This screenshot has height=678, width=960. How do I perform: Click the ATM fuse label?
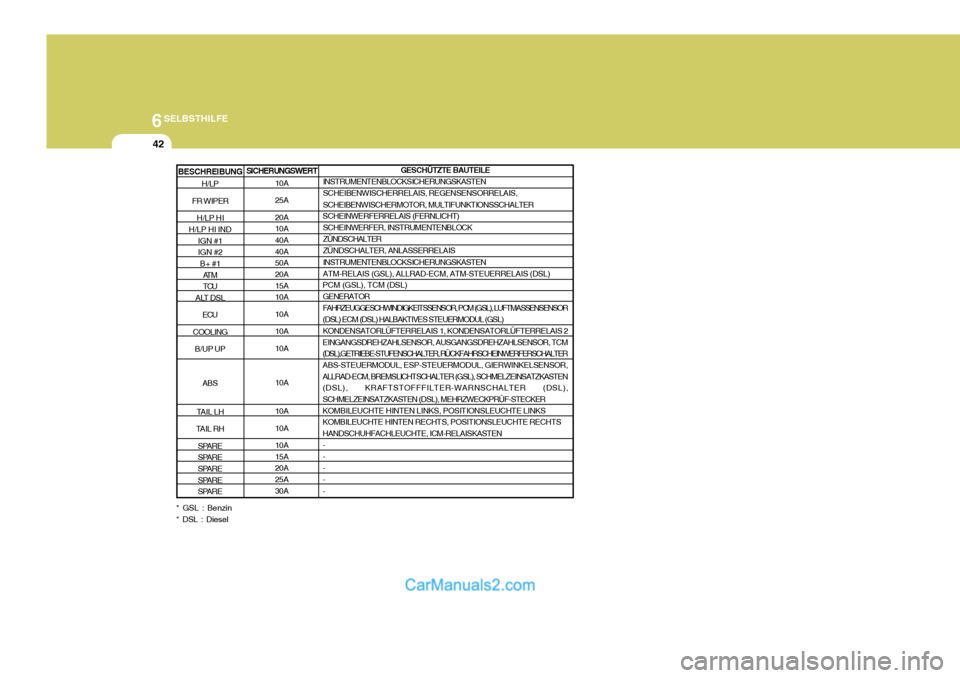click(x=210, y=275)
